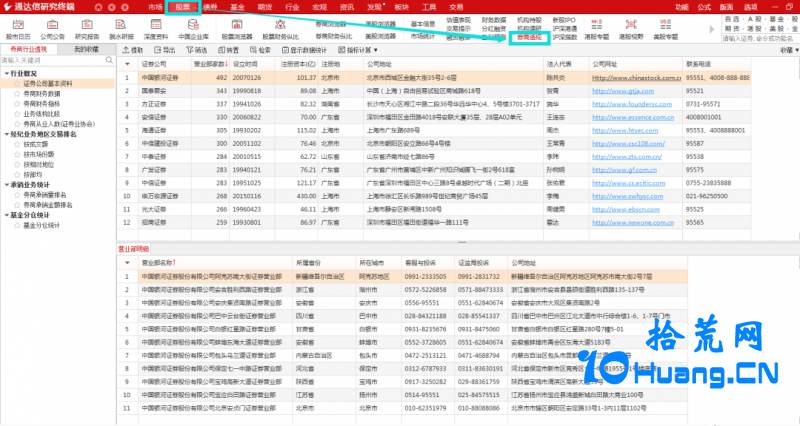The image size is (800, 426).
Task: Sort by 营业部名称 header in lower table
Action: point(159,263)
